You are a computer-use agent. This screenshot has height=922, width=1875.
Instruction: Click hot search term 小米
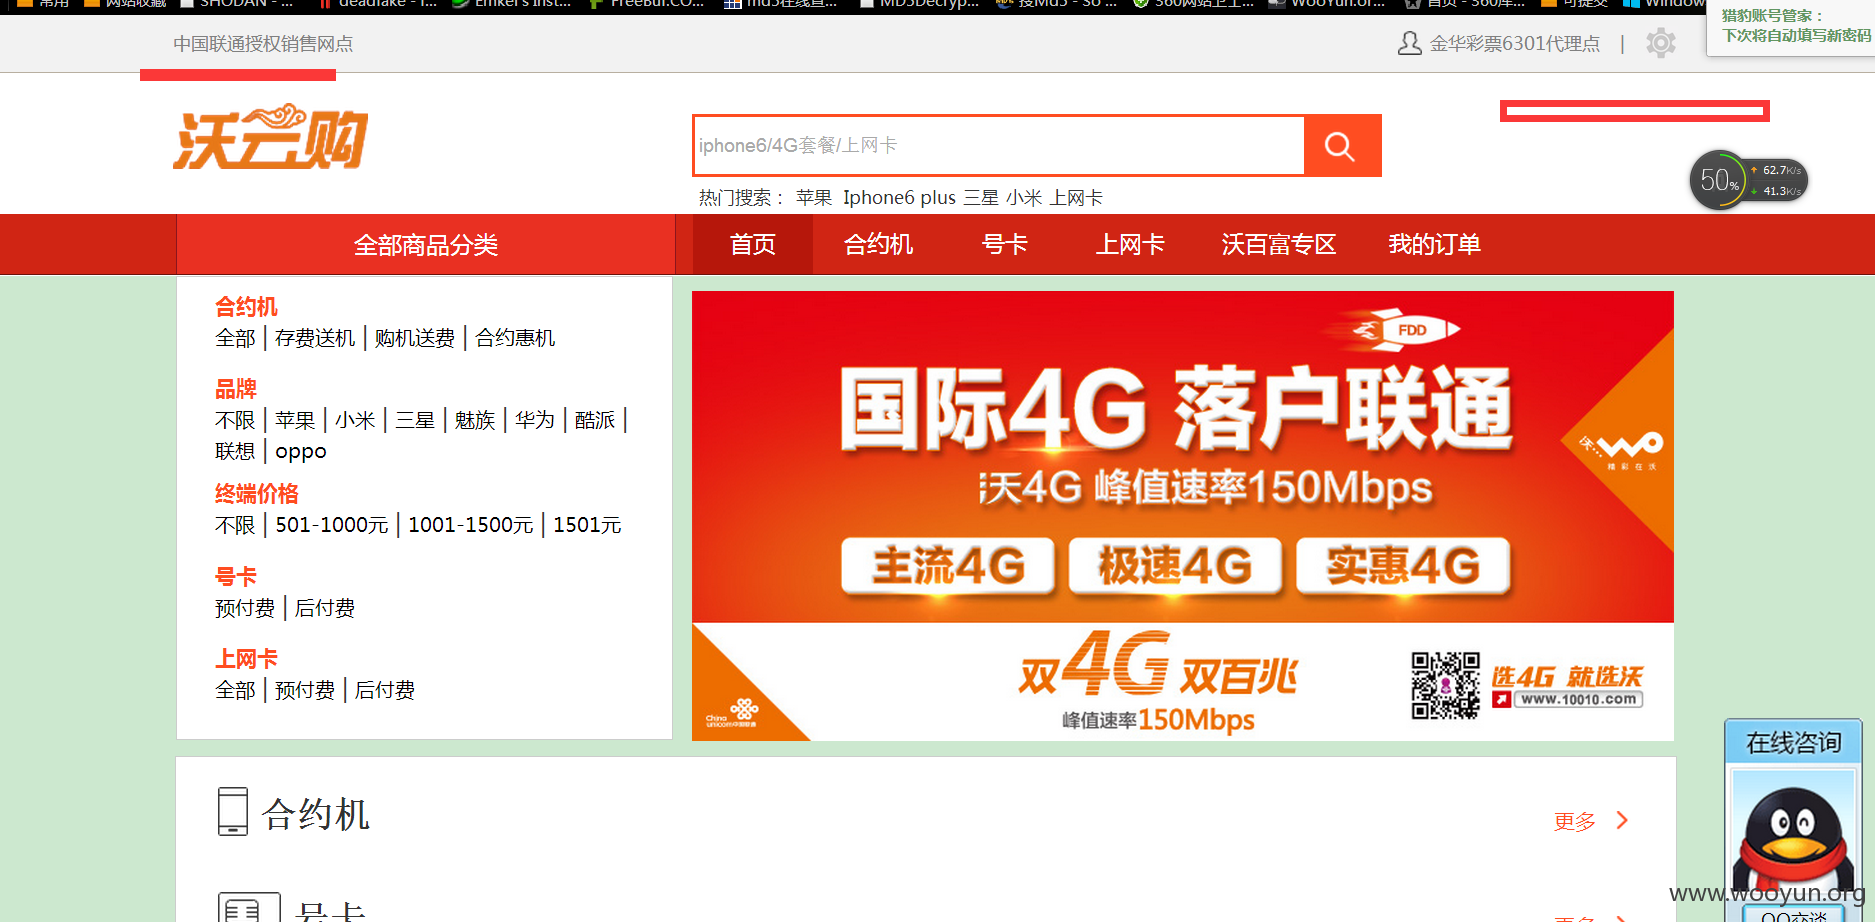pos(1024,198)
